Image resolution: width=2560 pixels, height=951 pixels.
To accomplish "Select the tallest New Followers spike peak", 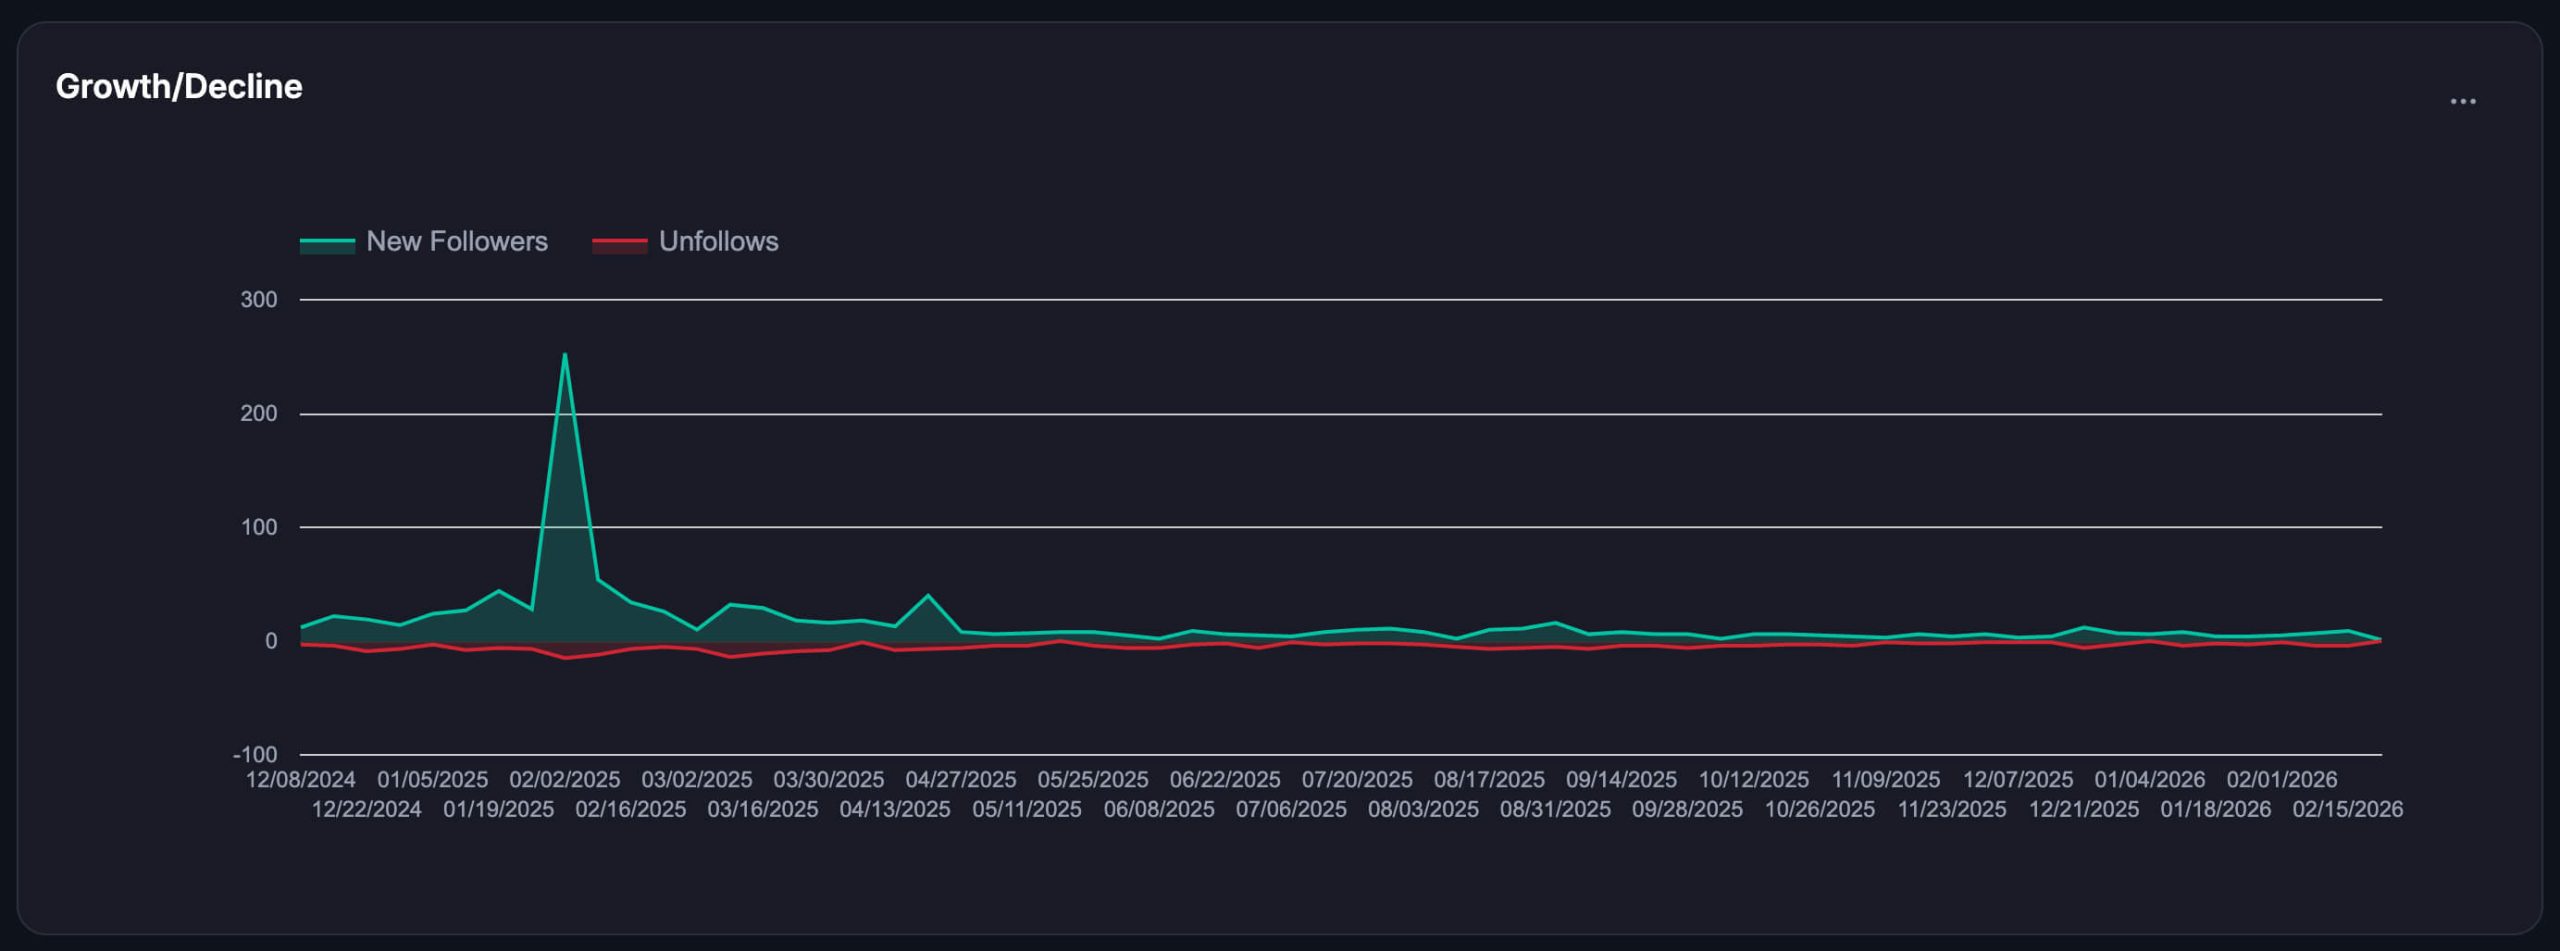I will (x=565, y=354).
